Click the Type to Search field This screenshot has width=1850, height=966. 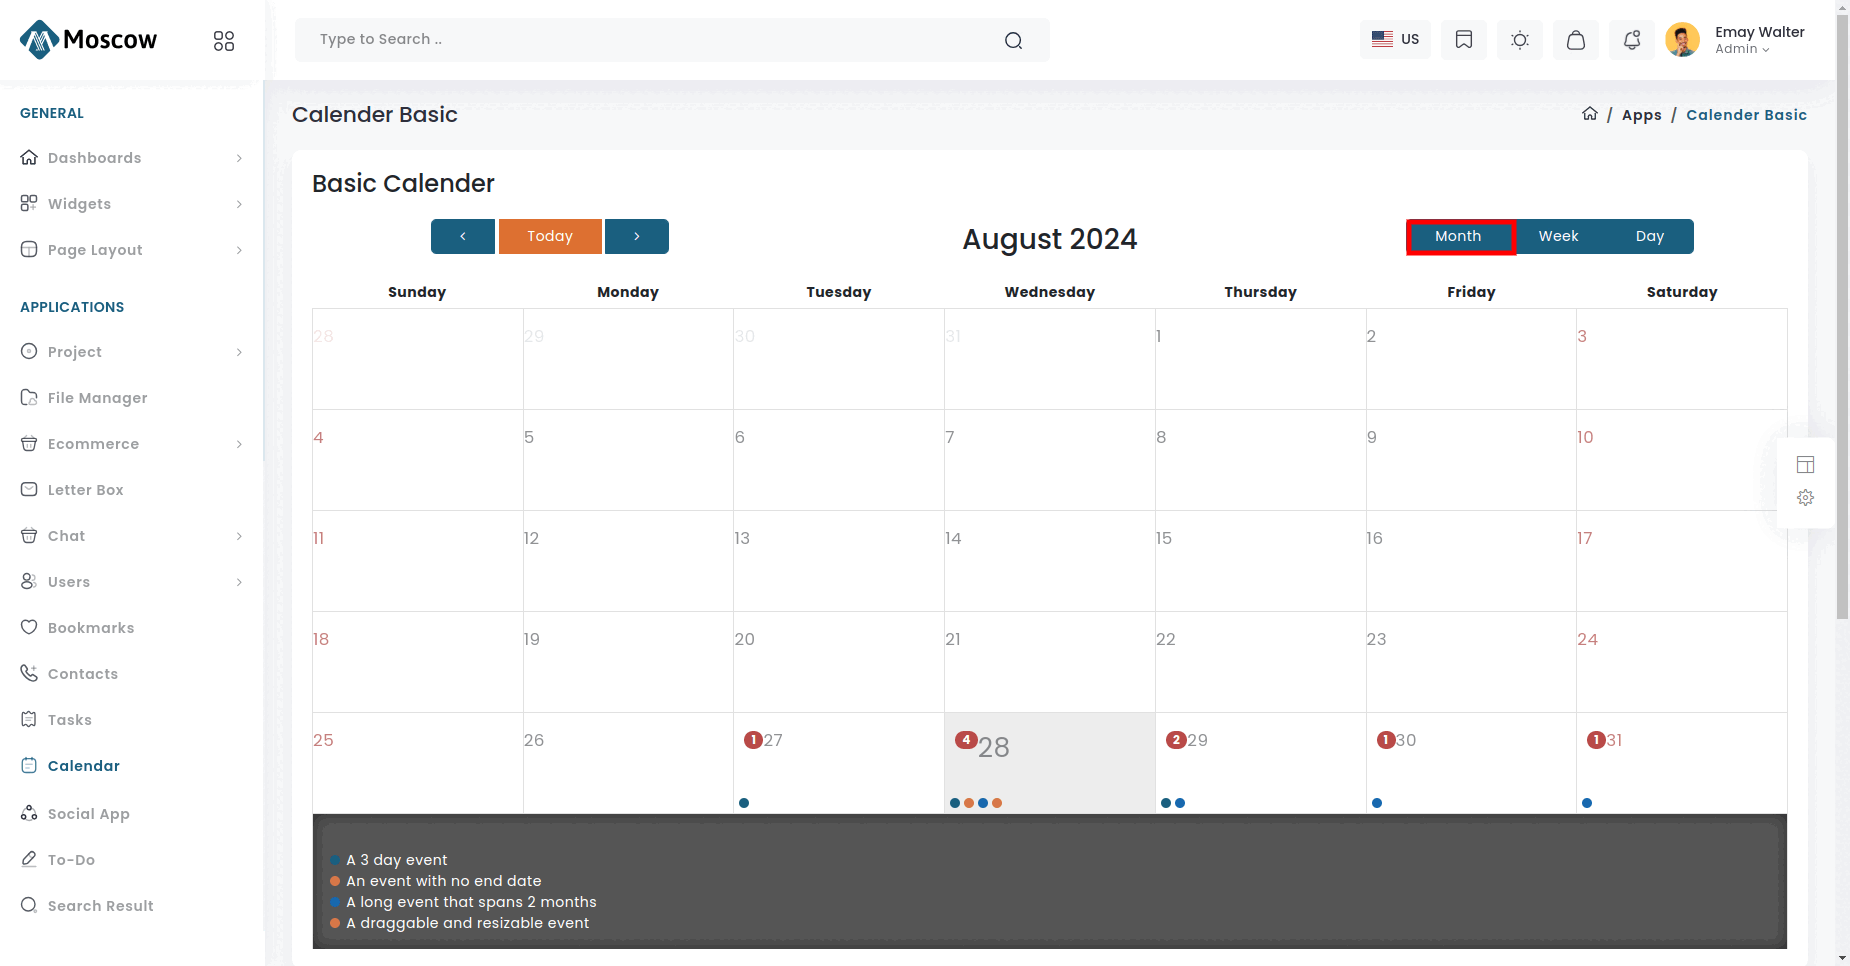[650, 40]
